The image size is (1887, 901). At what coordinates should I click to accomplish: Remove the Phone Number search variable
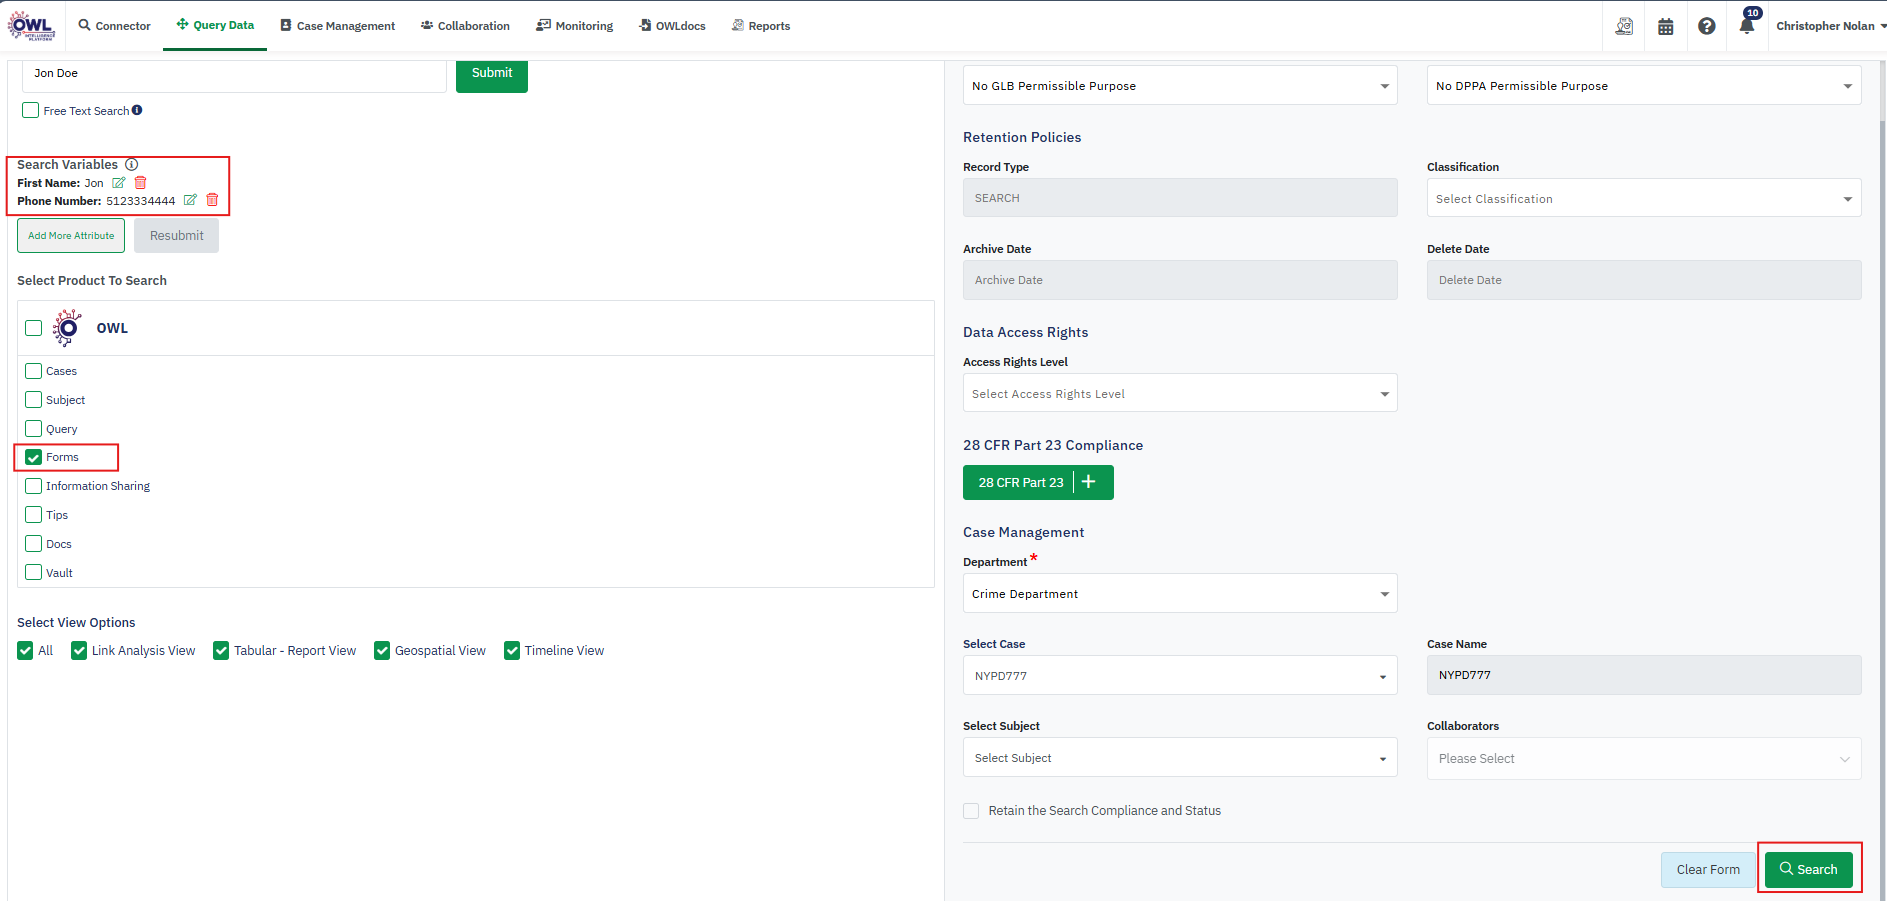click(x=212, y=200)
